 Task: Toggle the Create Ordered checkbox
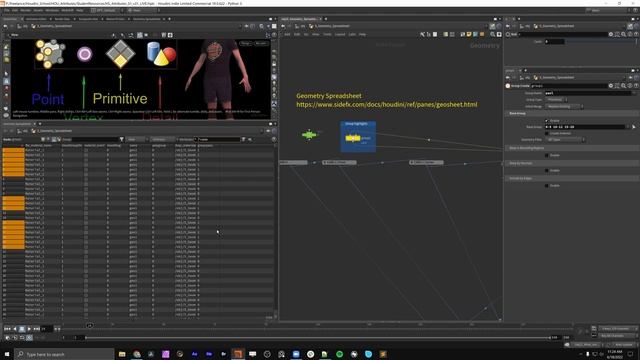click(547, 133)
